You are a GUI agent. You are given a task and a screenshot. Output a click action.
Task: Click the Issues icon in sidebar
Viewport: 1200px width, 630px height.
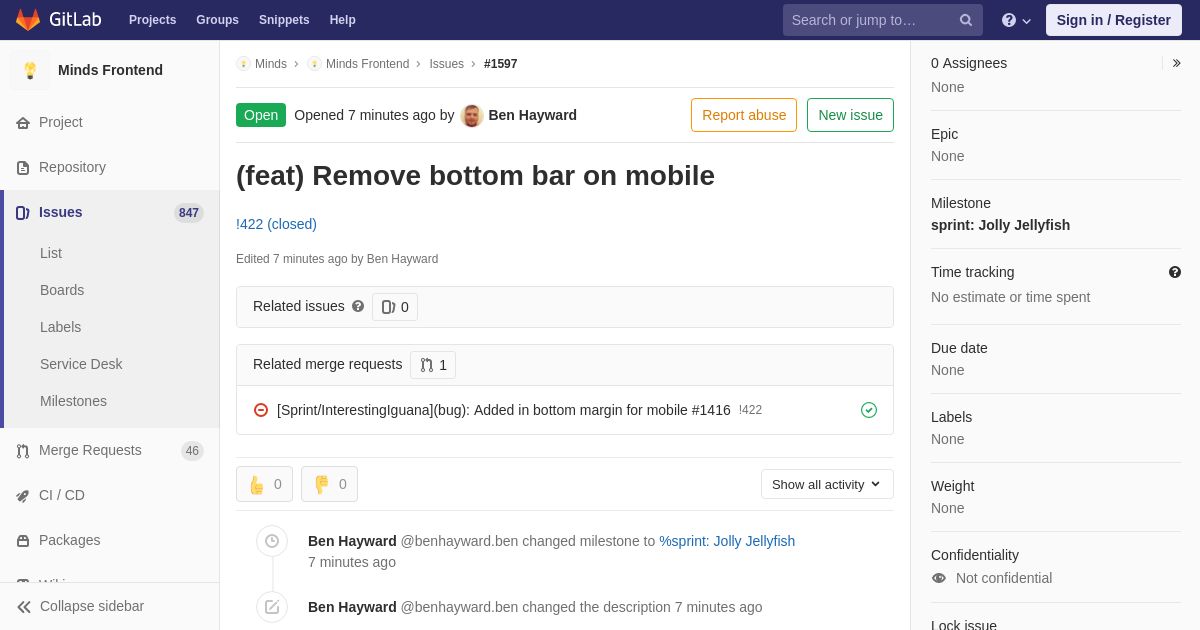[23, 213]
